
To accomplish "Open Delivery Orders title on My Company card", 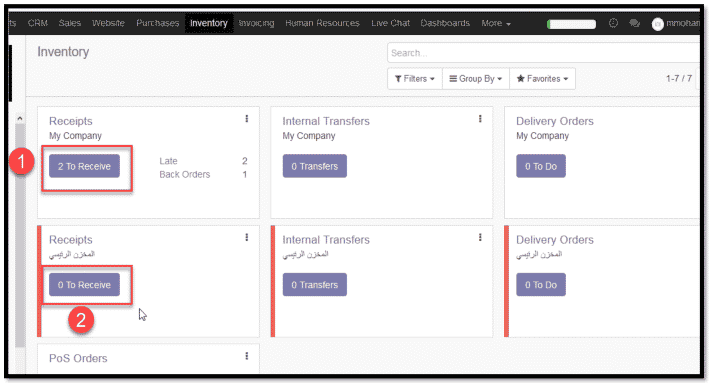I will pos(555,121).
